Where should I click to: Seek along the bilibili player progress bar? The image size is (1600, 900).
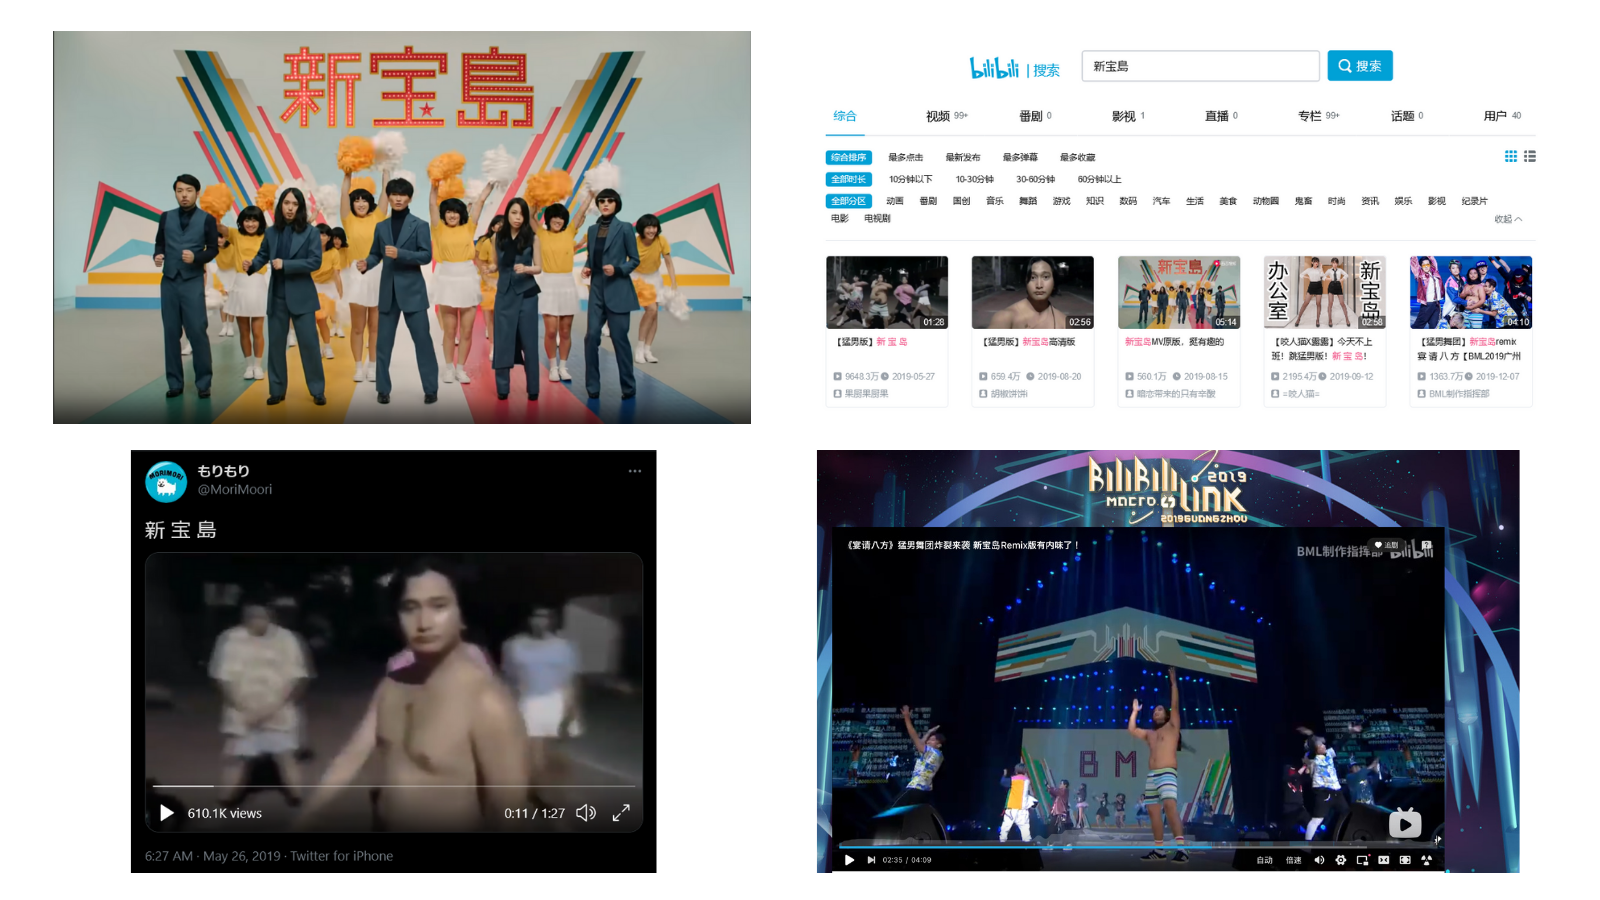click(x=1139, y=846)
